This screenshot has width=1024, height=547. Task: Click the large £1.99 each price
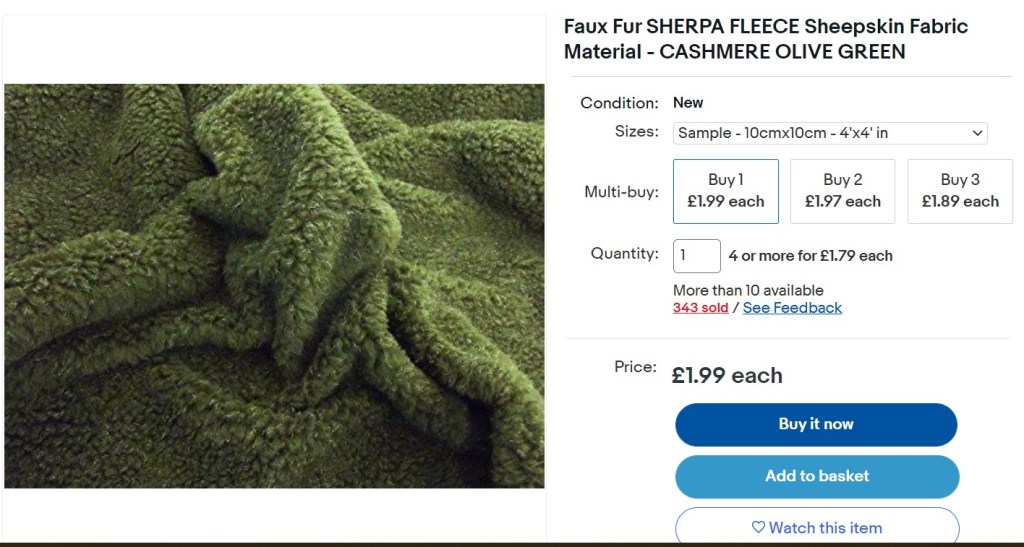(727, 376)
